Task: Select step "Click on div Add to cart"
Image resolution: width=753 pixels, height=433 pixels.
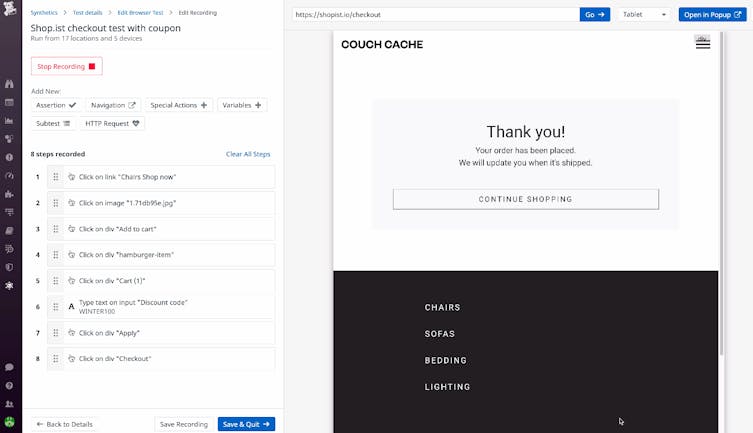Action: 161,229
